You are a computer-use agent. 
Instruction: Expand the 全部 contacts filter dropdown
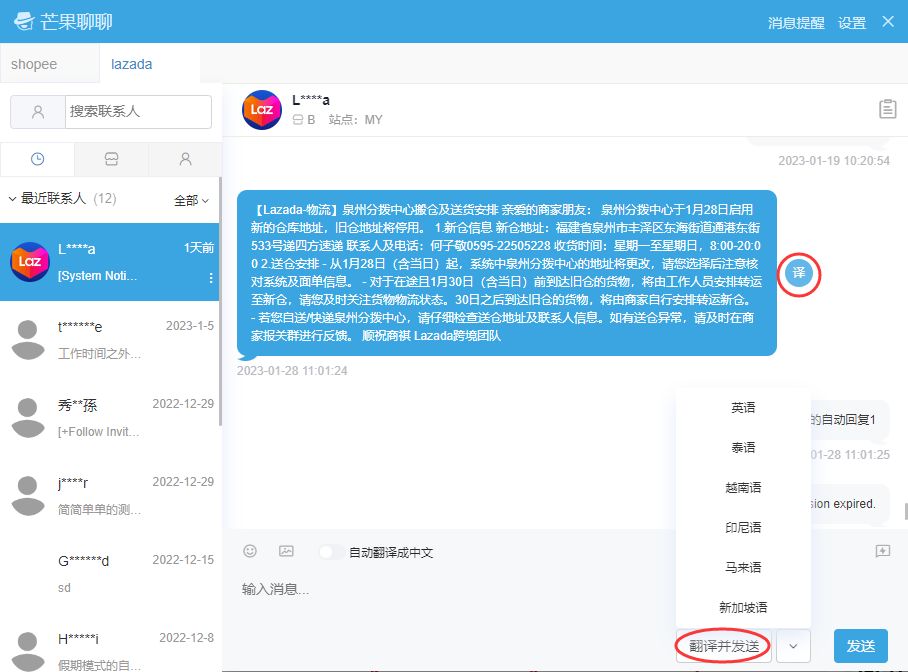coord(188,200)
